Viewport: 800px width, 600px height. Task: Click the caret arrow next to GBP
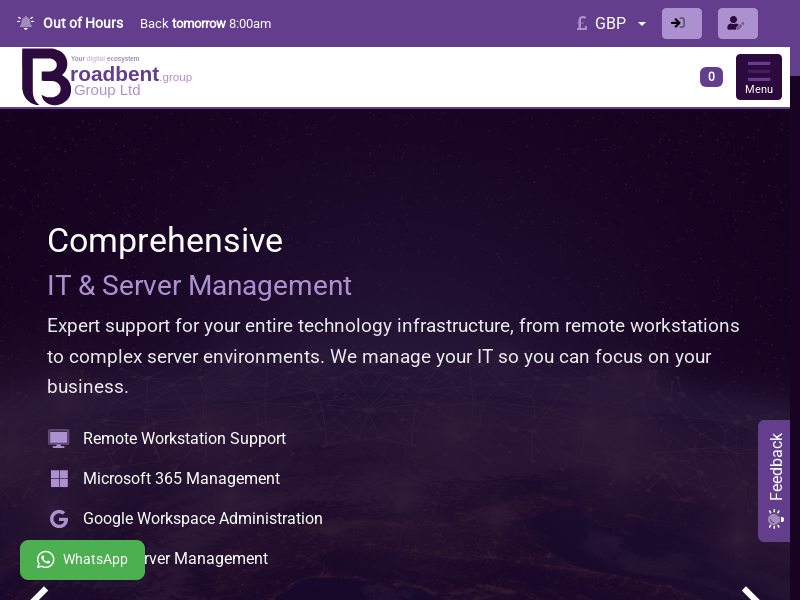pyautogui.click(x=642, y=24)
